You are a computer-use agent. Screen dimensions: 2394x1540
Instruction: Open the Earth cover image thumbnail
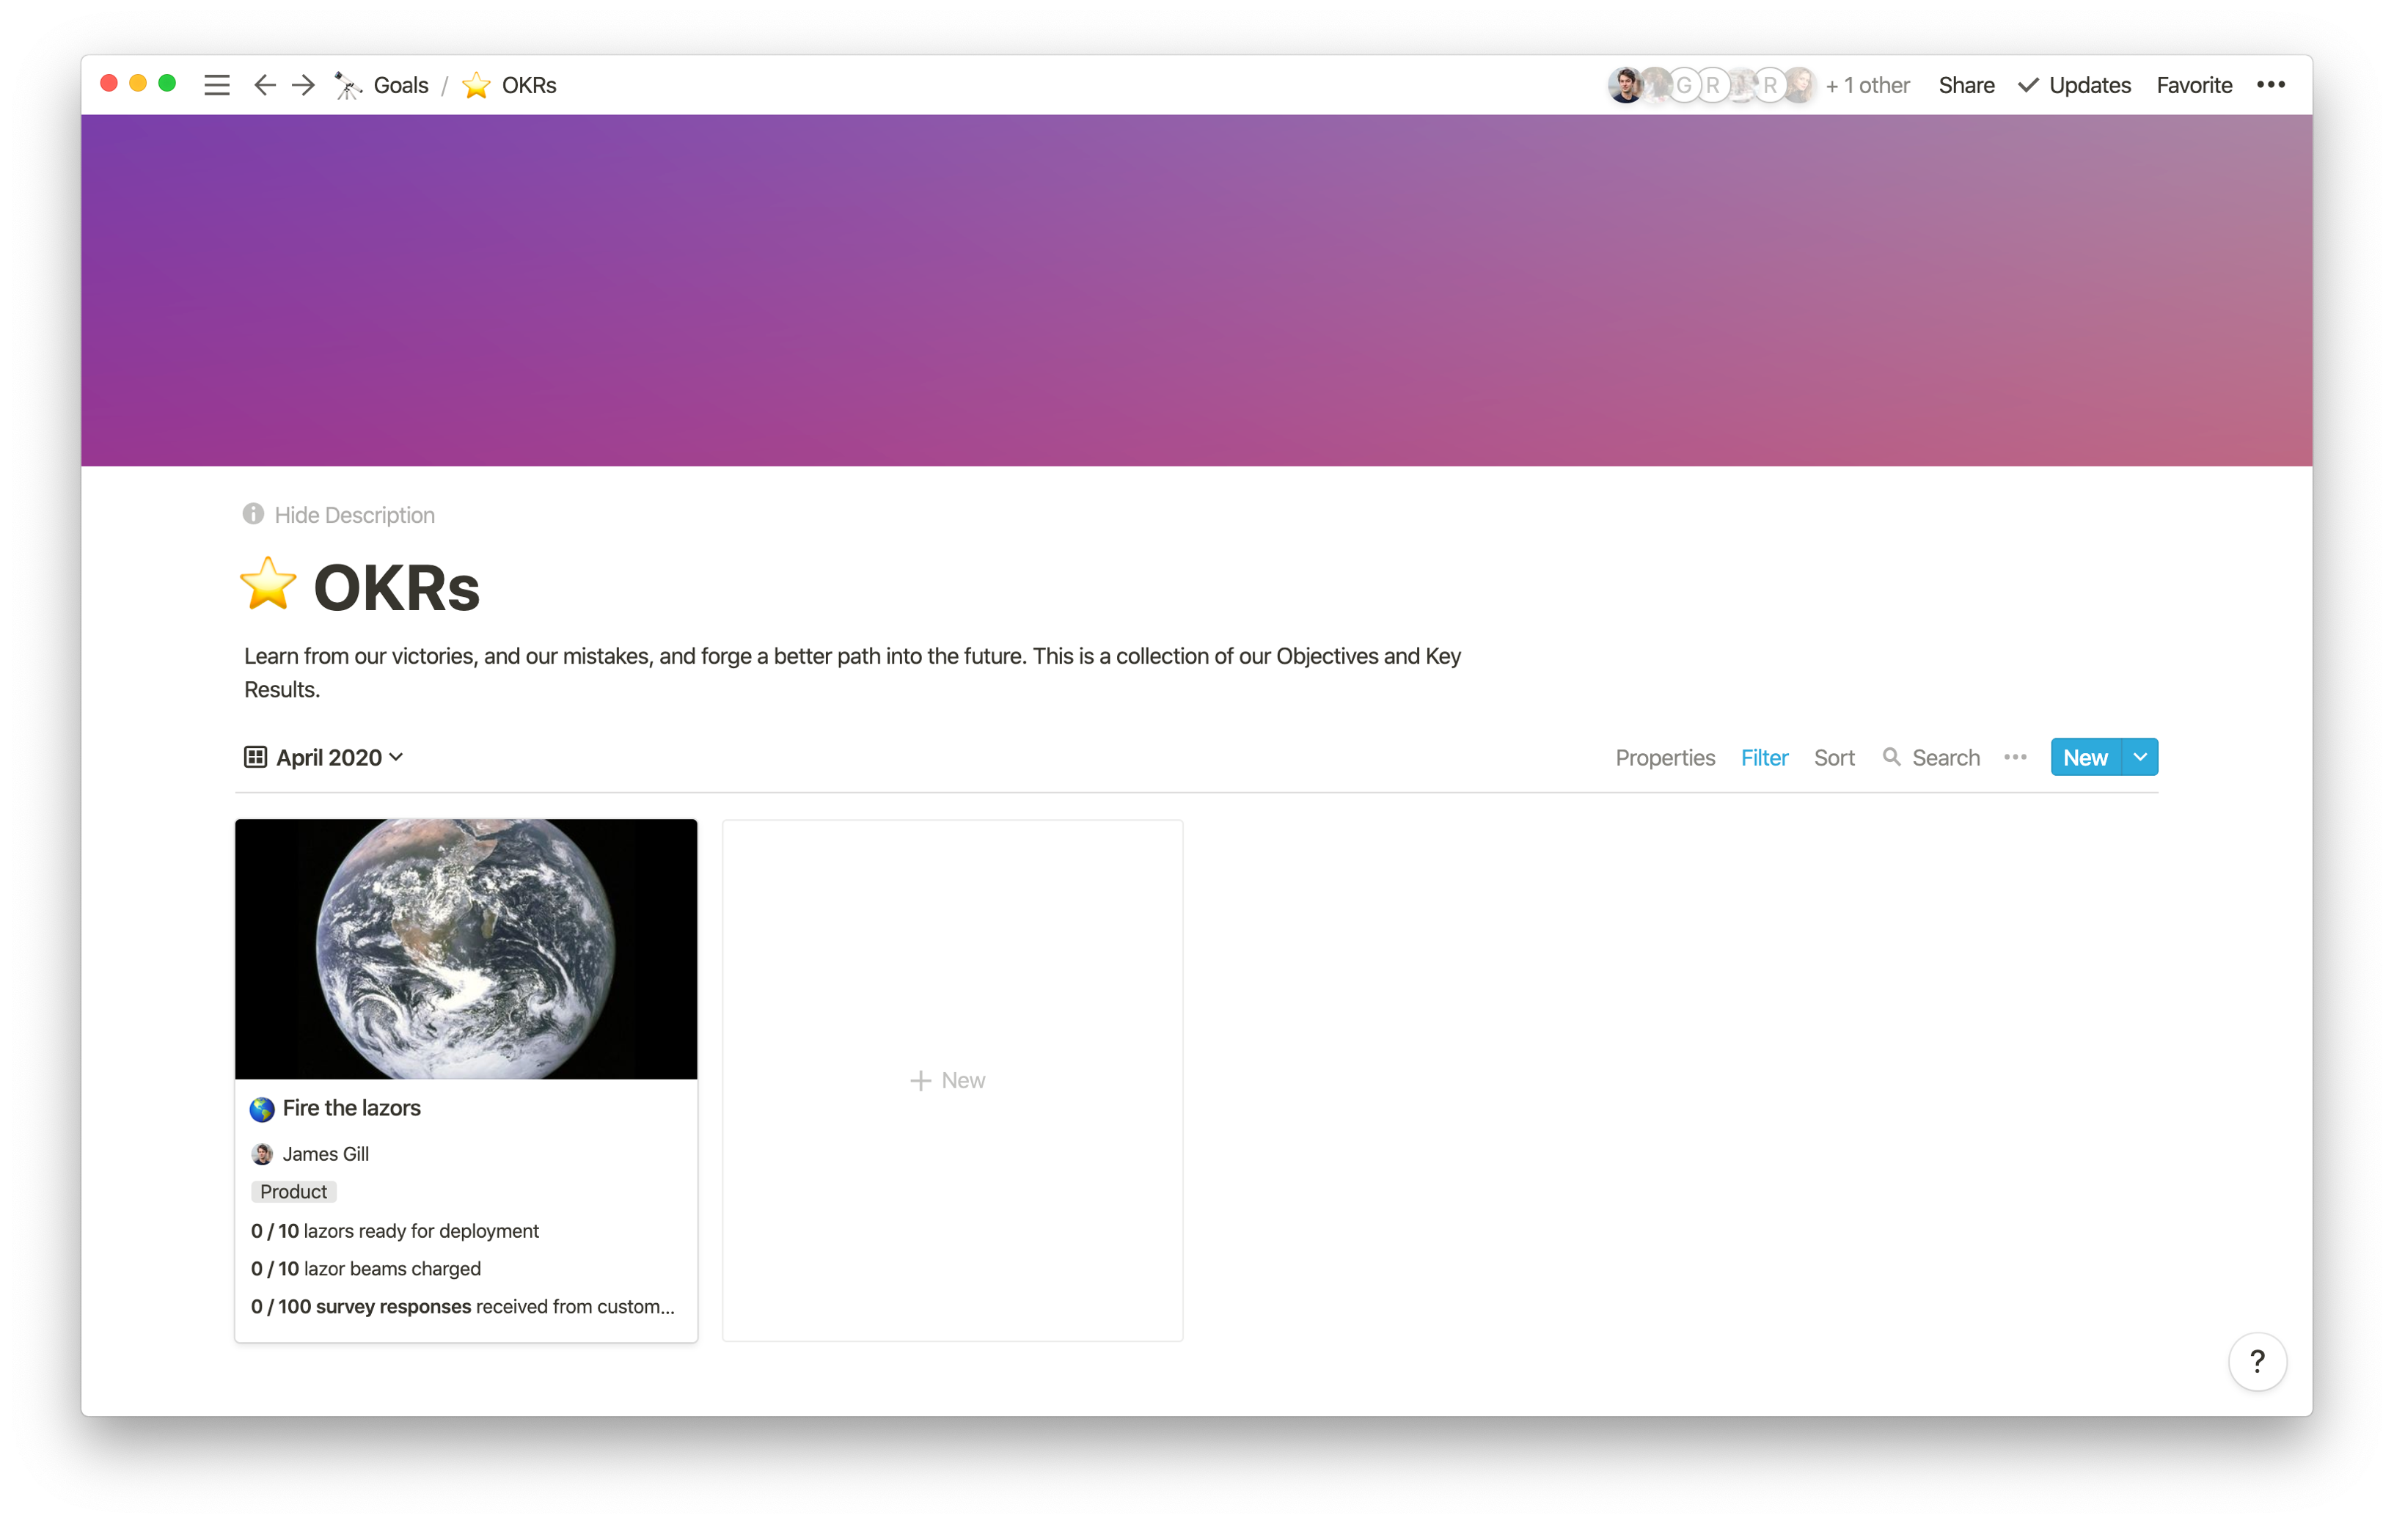[x=466, y=949]
